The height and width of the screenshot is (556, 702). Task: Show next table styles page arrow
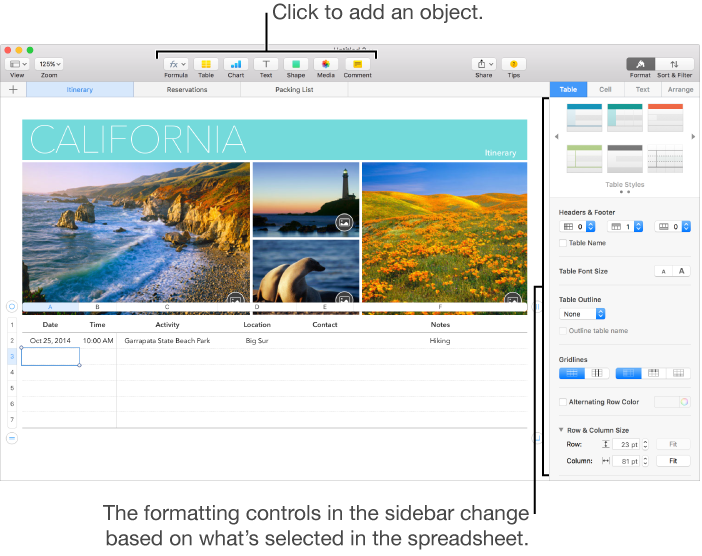pyautogui.click(x=693, y=137)
